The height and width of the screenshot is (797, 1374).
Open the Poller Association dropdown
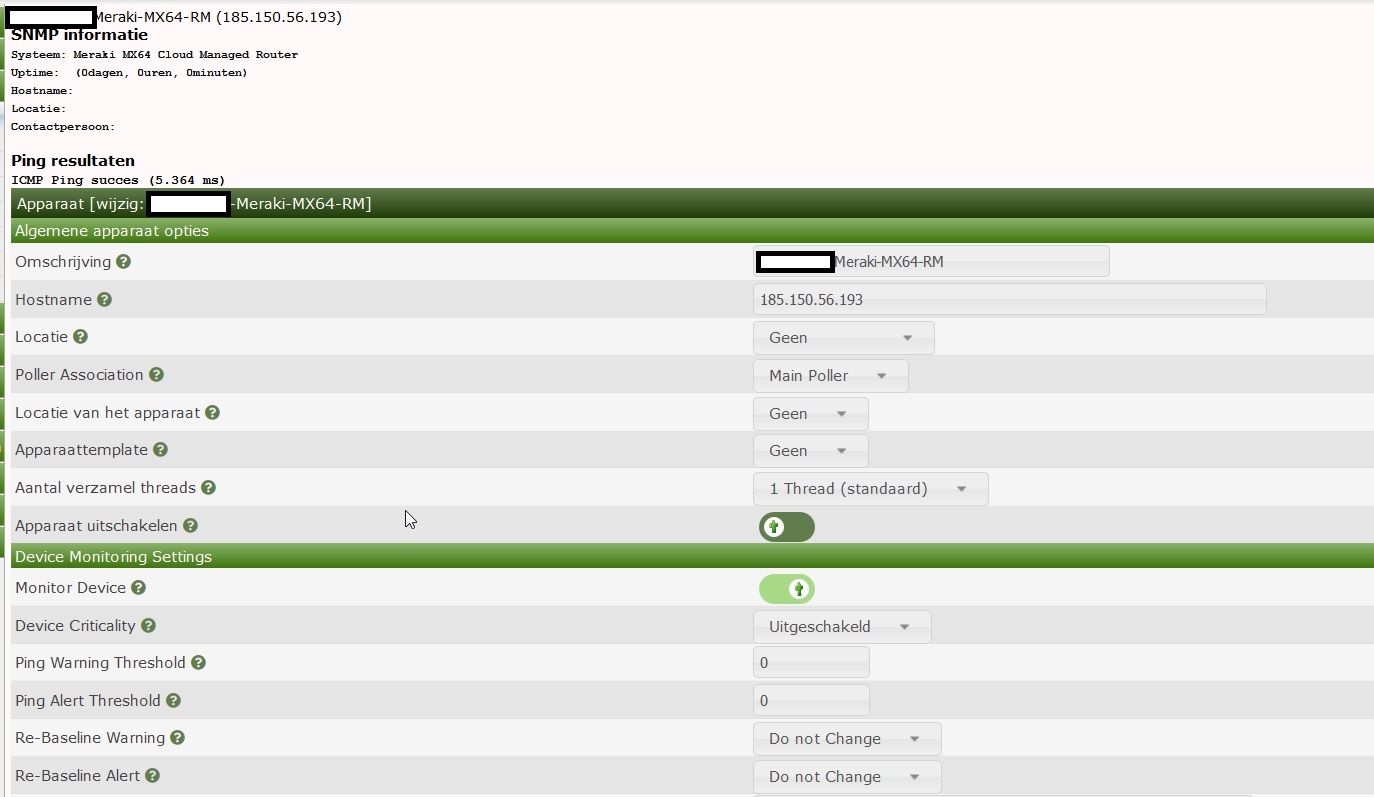pos(830,376)
